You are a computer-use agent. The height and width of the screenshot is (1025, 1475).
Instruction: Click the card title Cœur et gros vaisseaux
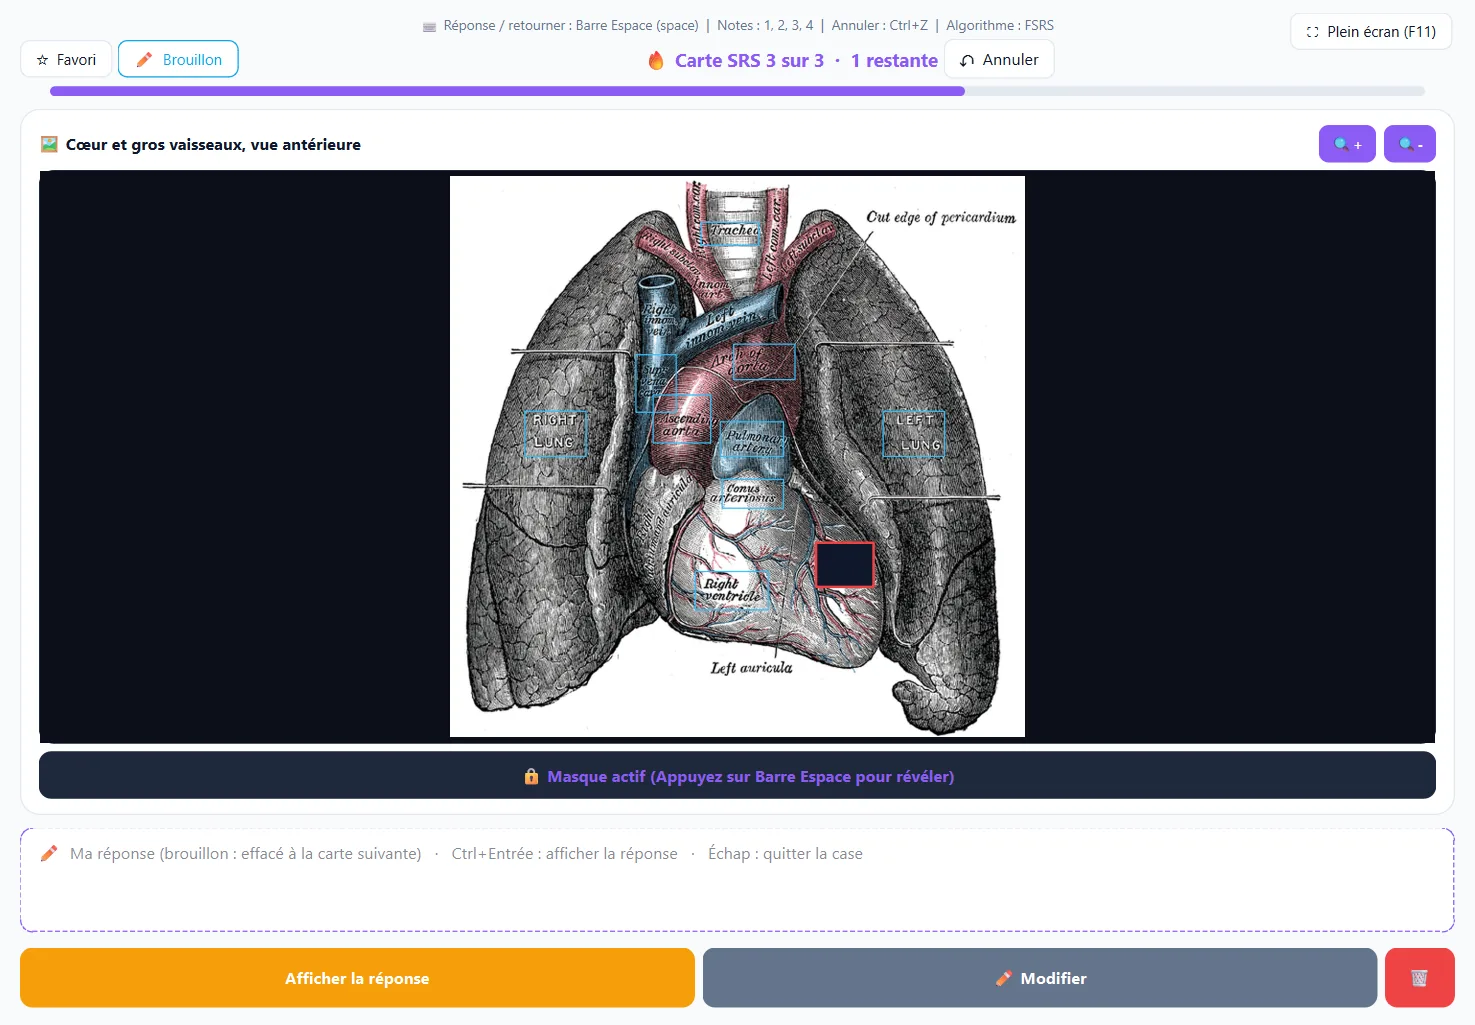pyautogui.click(x=213, y=144)
